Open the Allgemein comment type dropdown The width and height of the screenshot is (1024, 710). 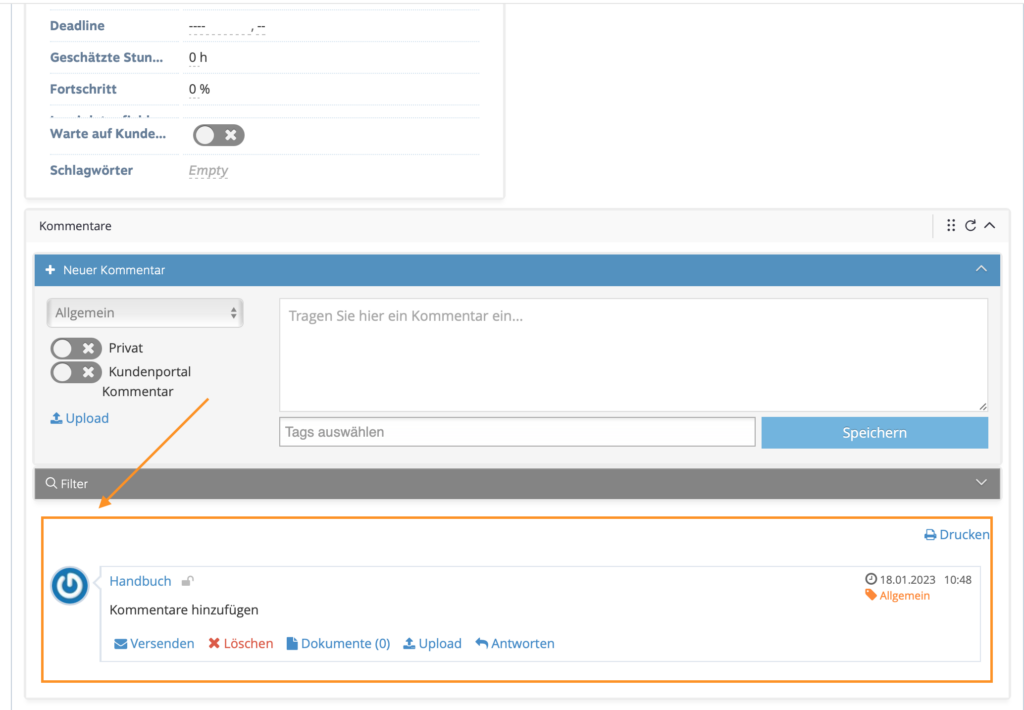tap(145, 313)
